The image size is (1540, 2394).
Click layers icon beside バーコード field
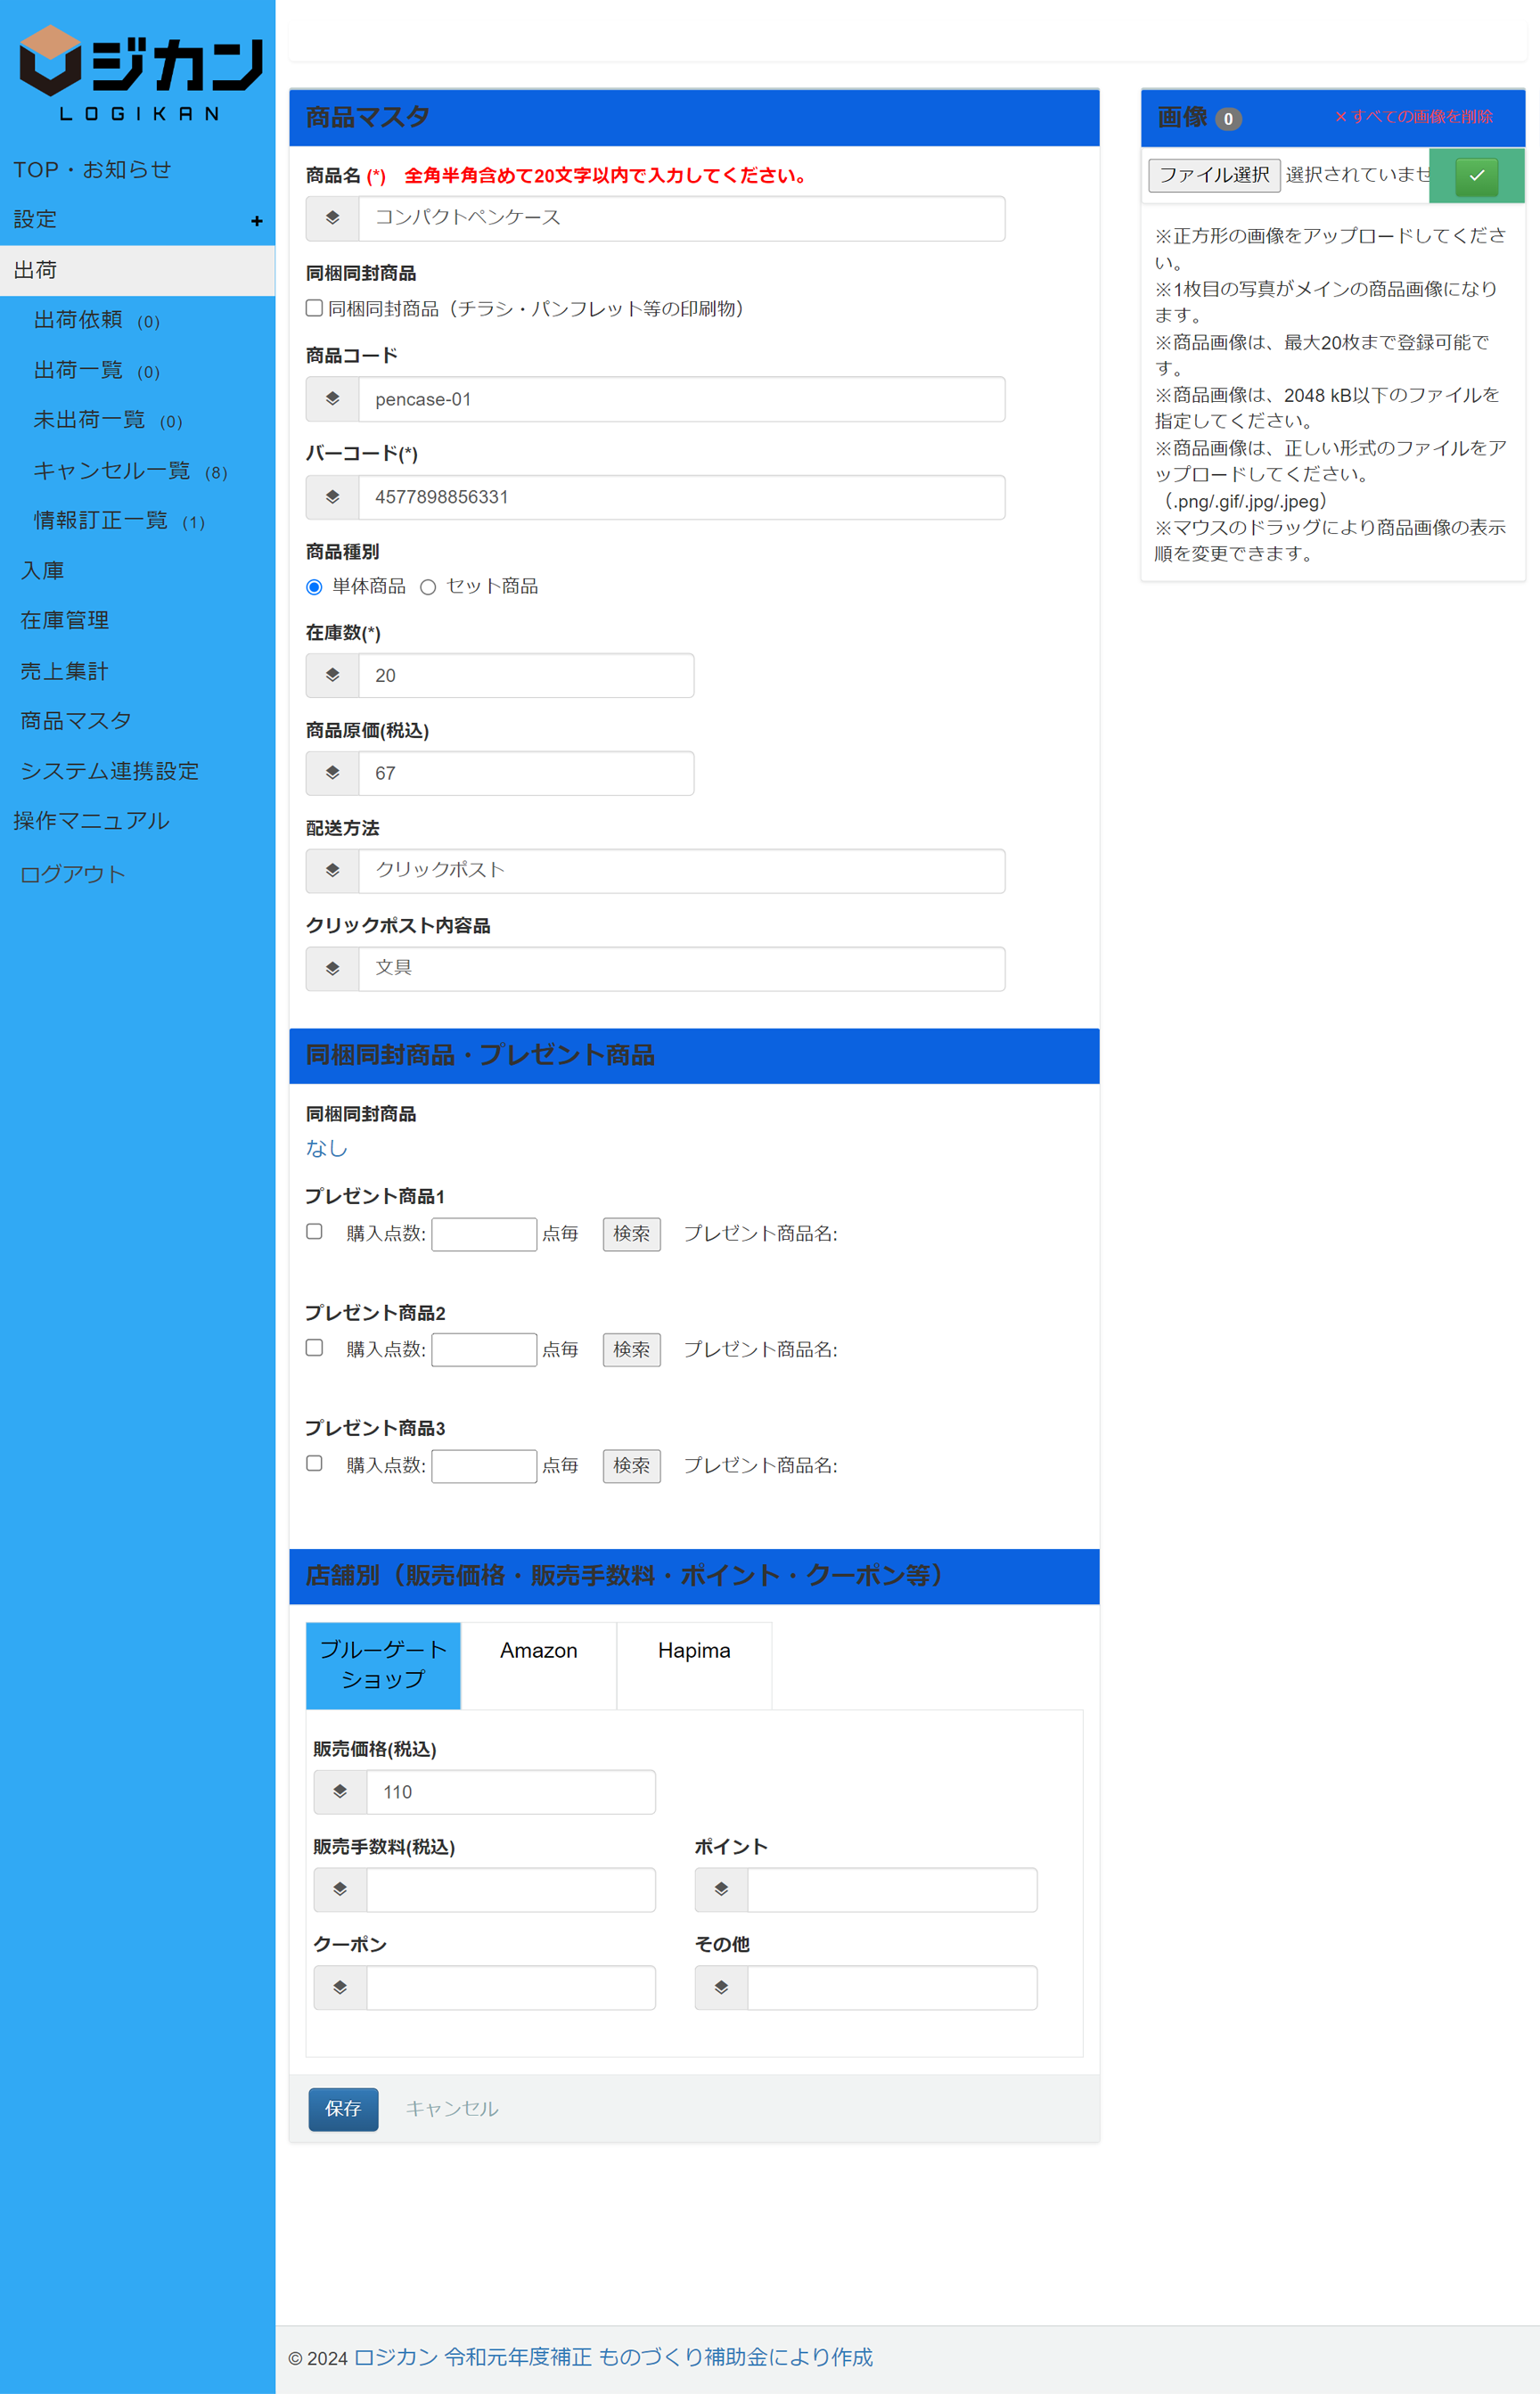click(x=332, y=497)
